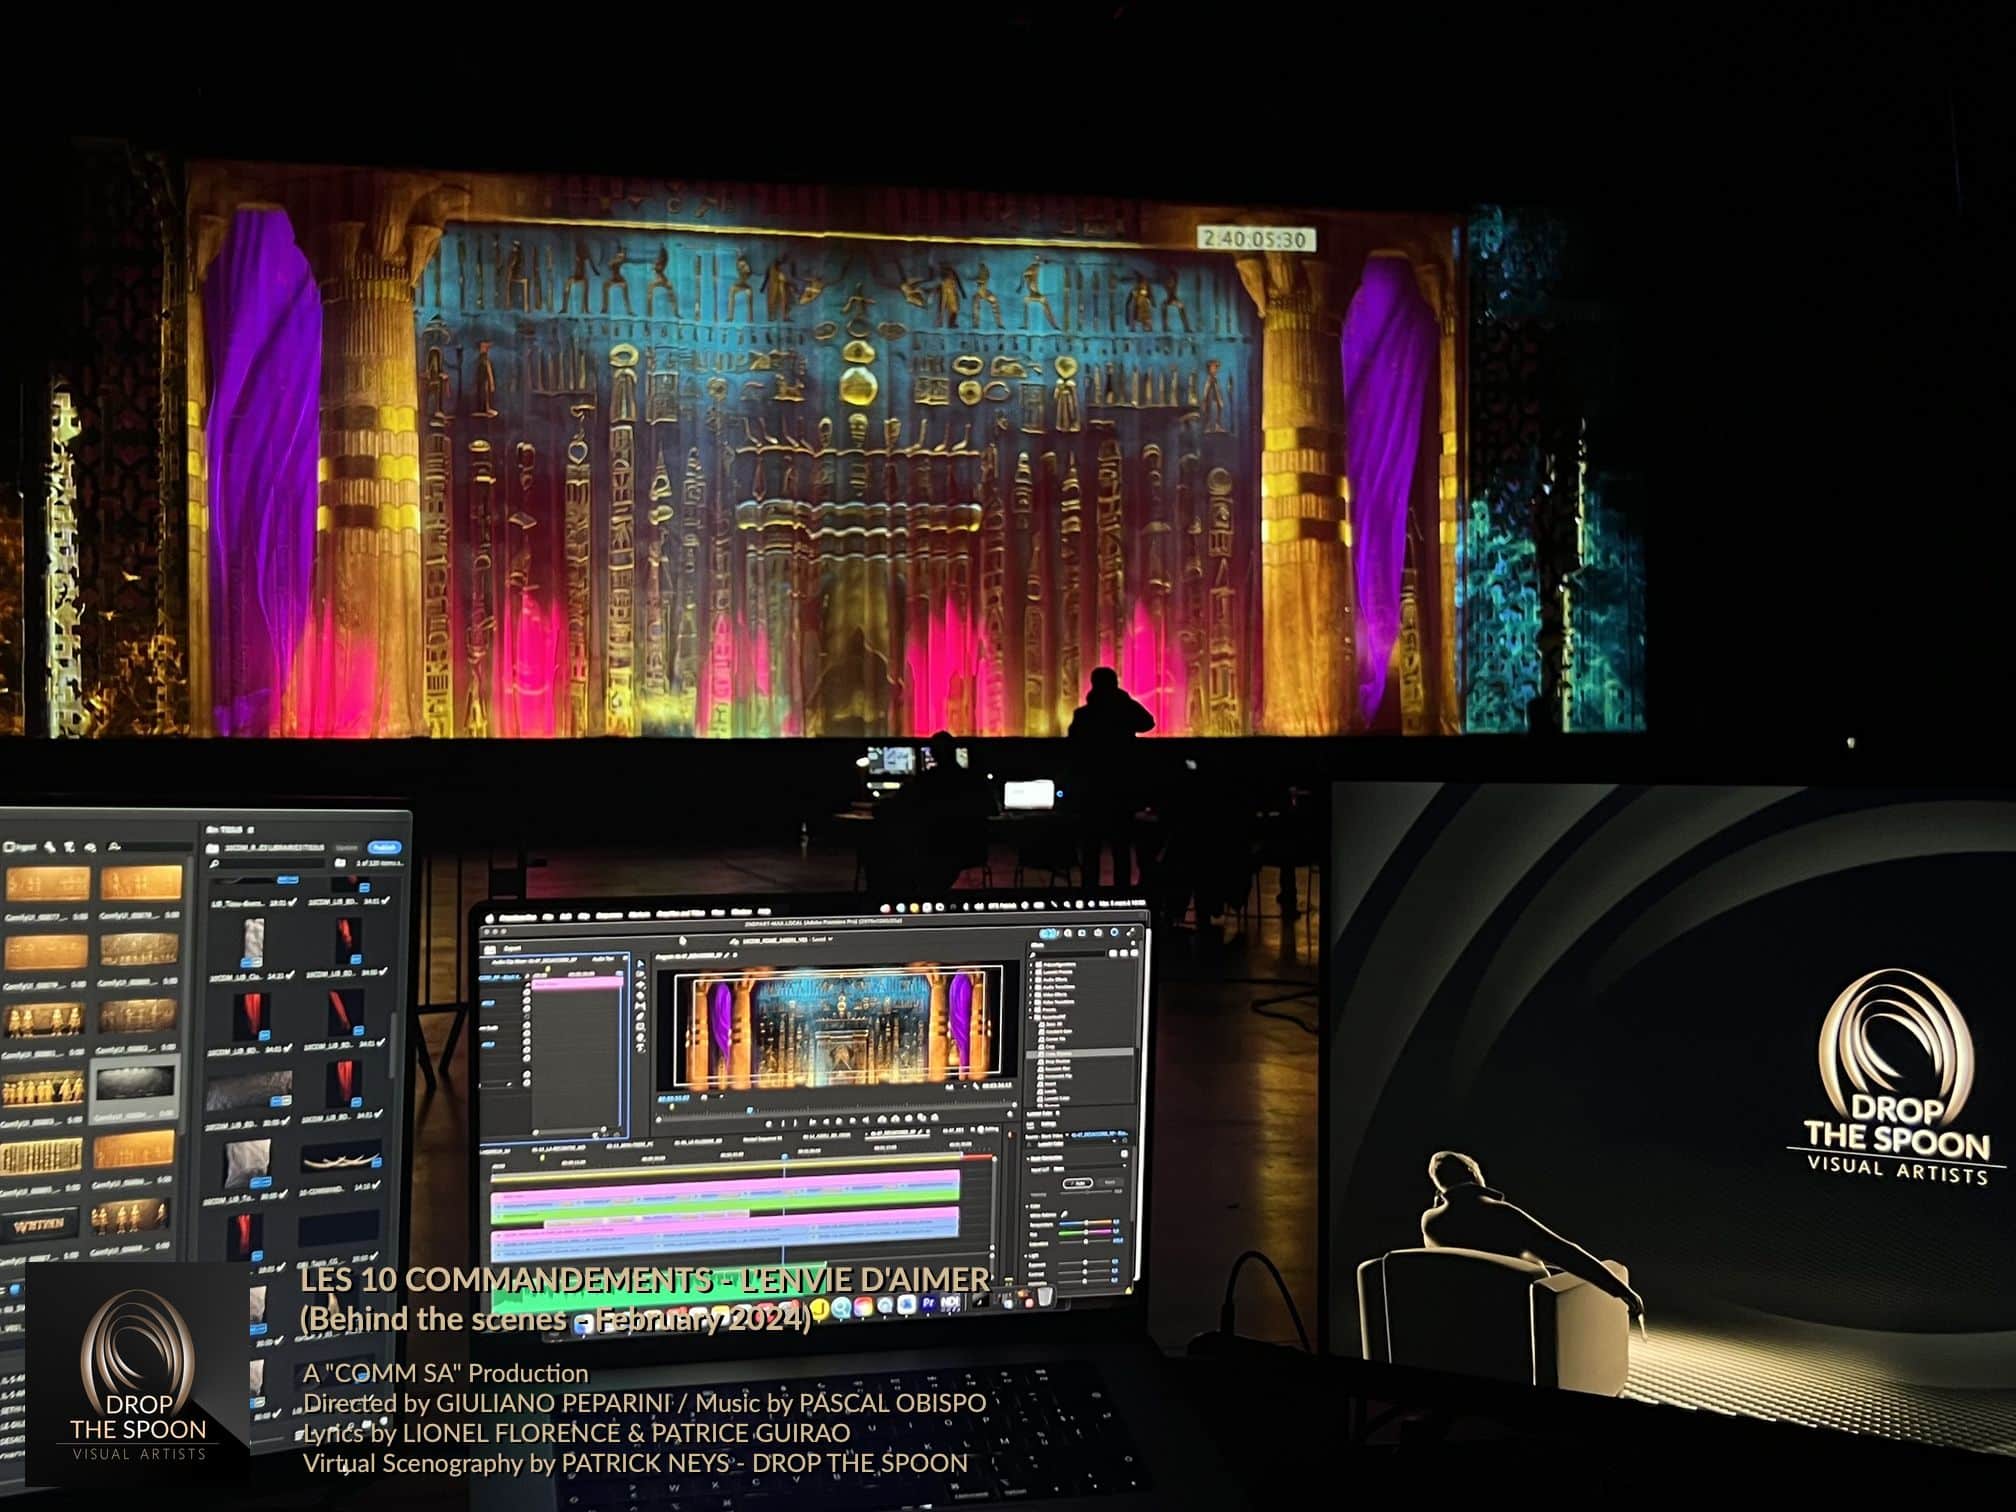
Task: Expand the Audio Effects folder in Effects panel
Action: (1031, 980)
